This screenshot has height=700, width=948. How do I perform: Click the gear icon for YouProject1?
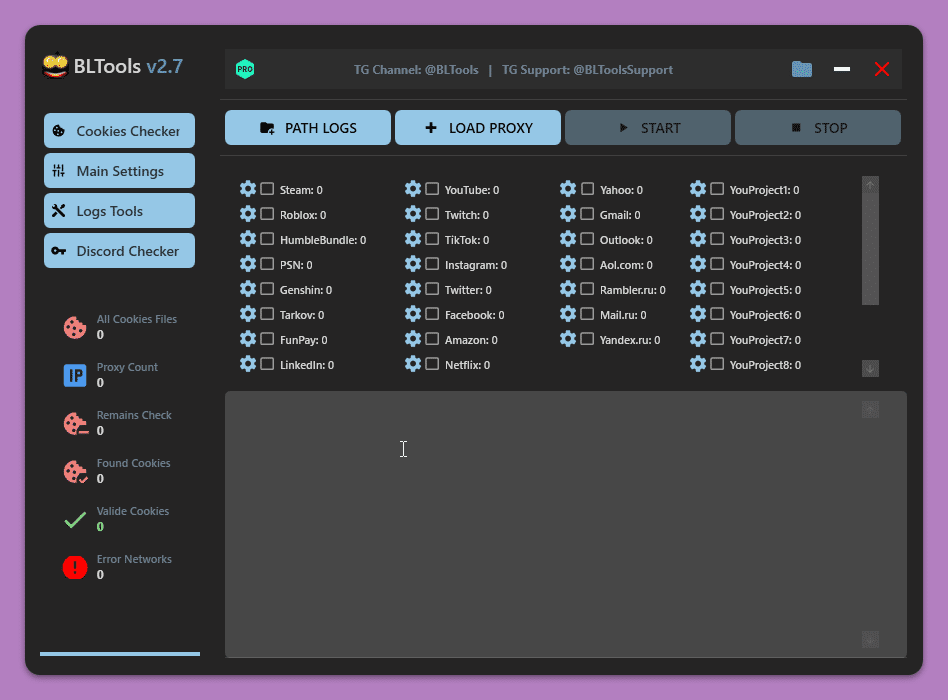[698, 189]
